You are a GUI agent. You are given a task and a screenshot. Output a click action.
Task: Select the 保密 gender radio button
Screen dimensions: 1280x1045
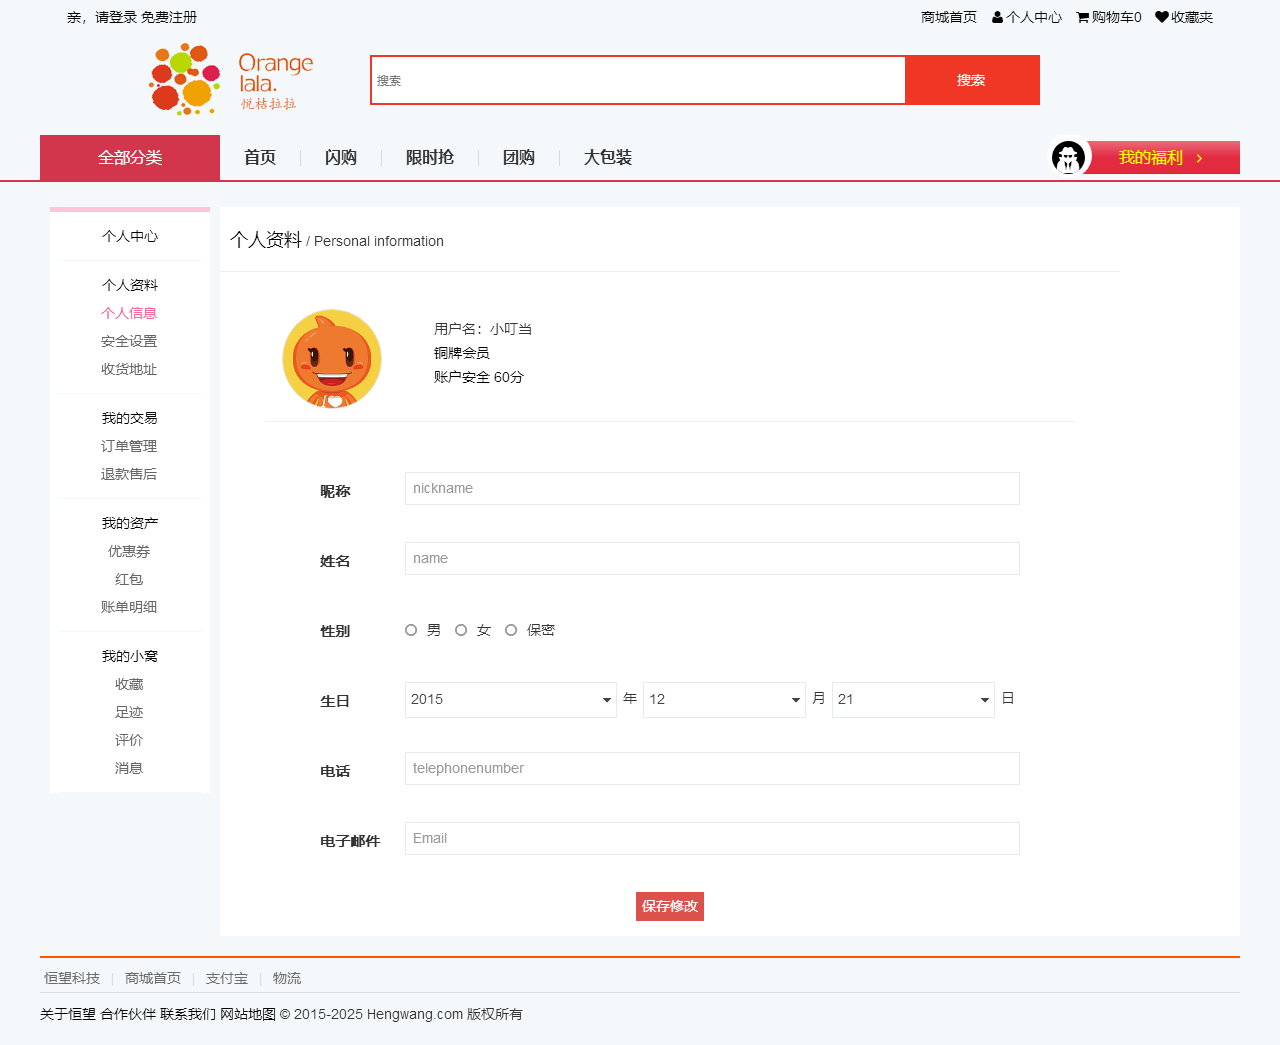click(x=511, y=630)
